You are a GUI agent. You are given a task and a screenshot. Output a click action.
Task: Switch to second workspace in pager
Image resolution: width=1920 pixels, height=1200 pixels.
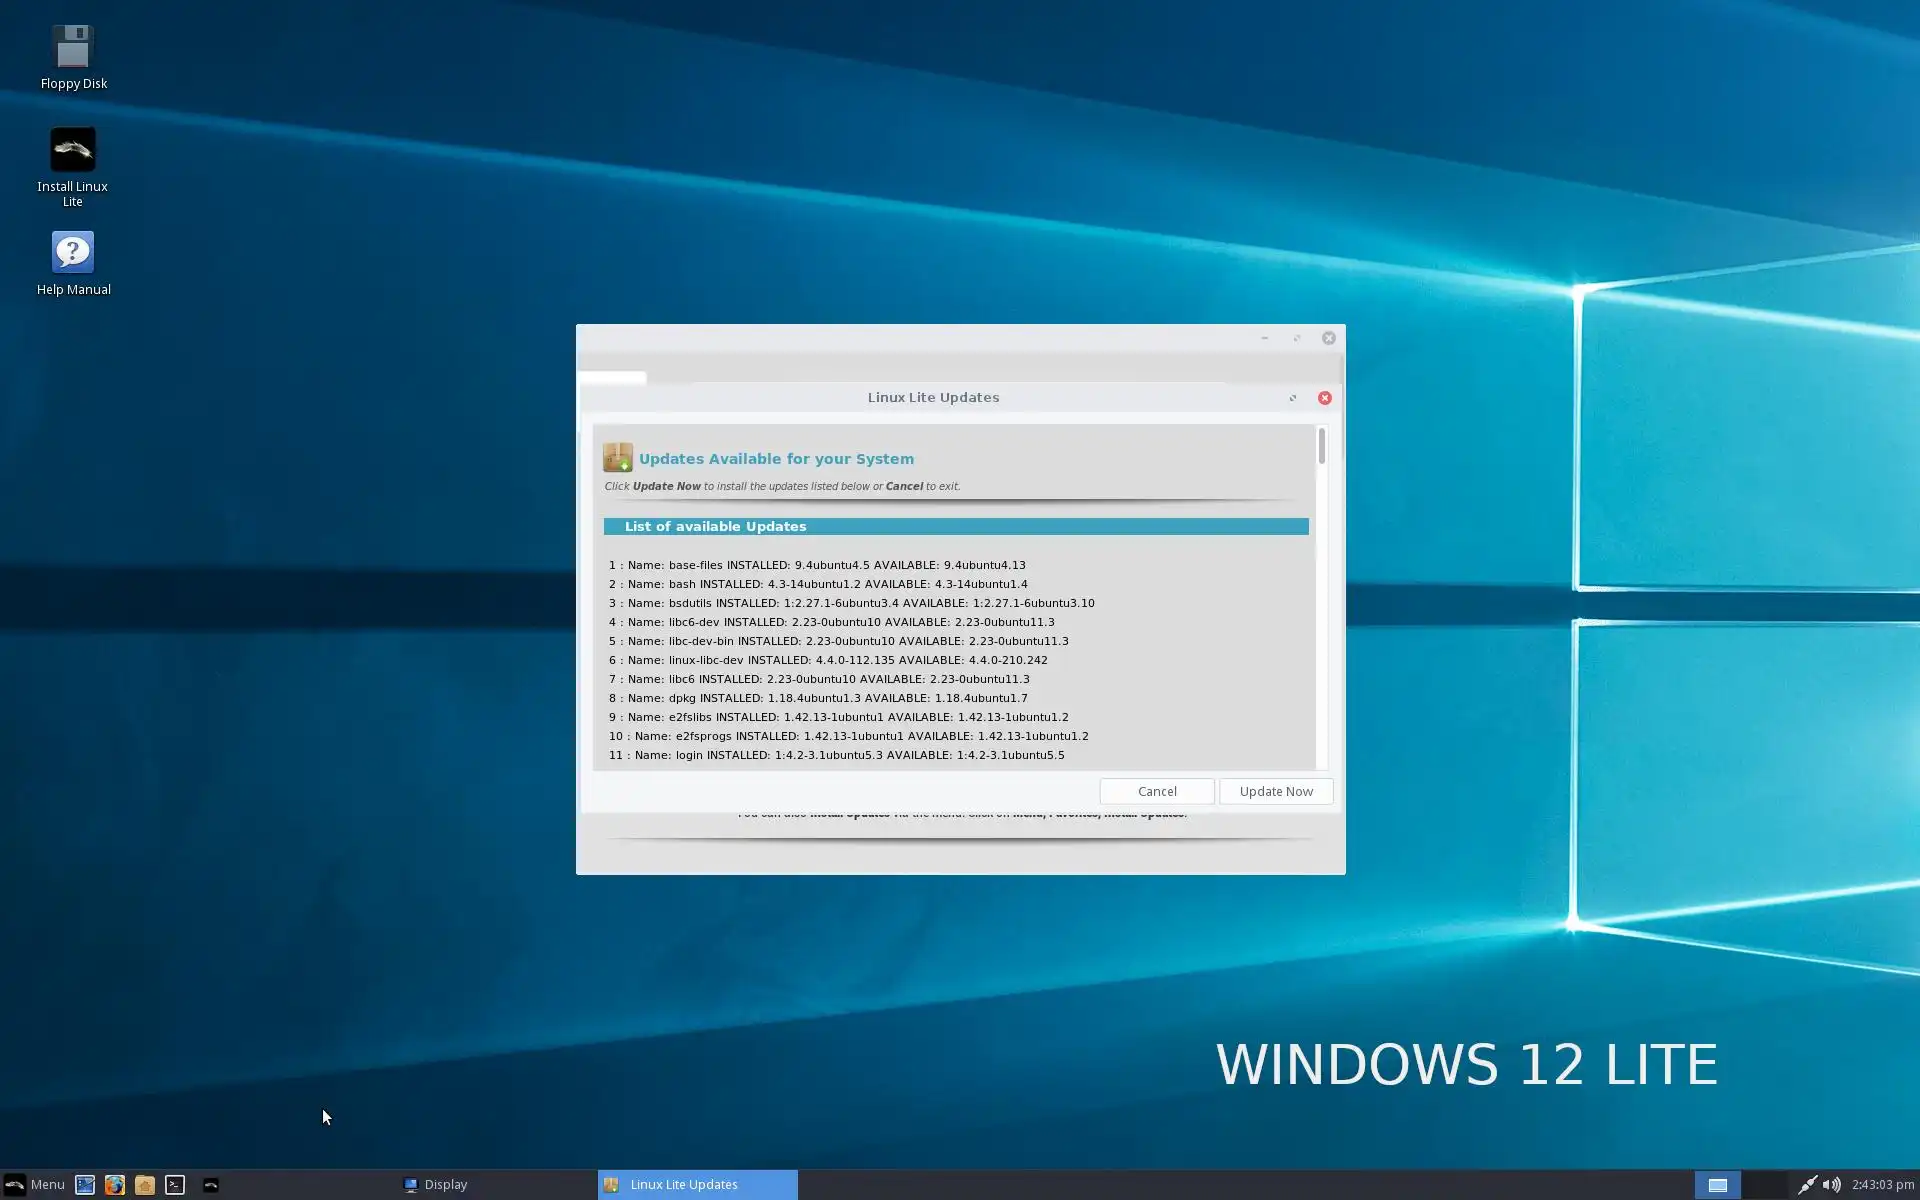tap(1765, 1185)
